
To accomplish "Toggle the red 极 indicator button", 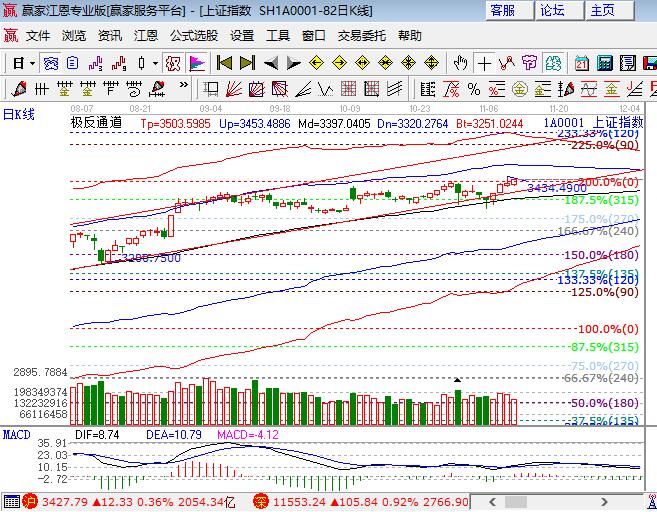I will pos(173,63).
